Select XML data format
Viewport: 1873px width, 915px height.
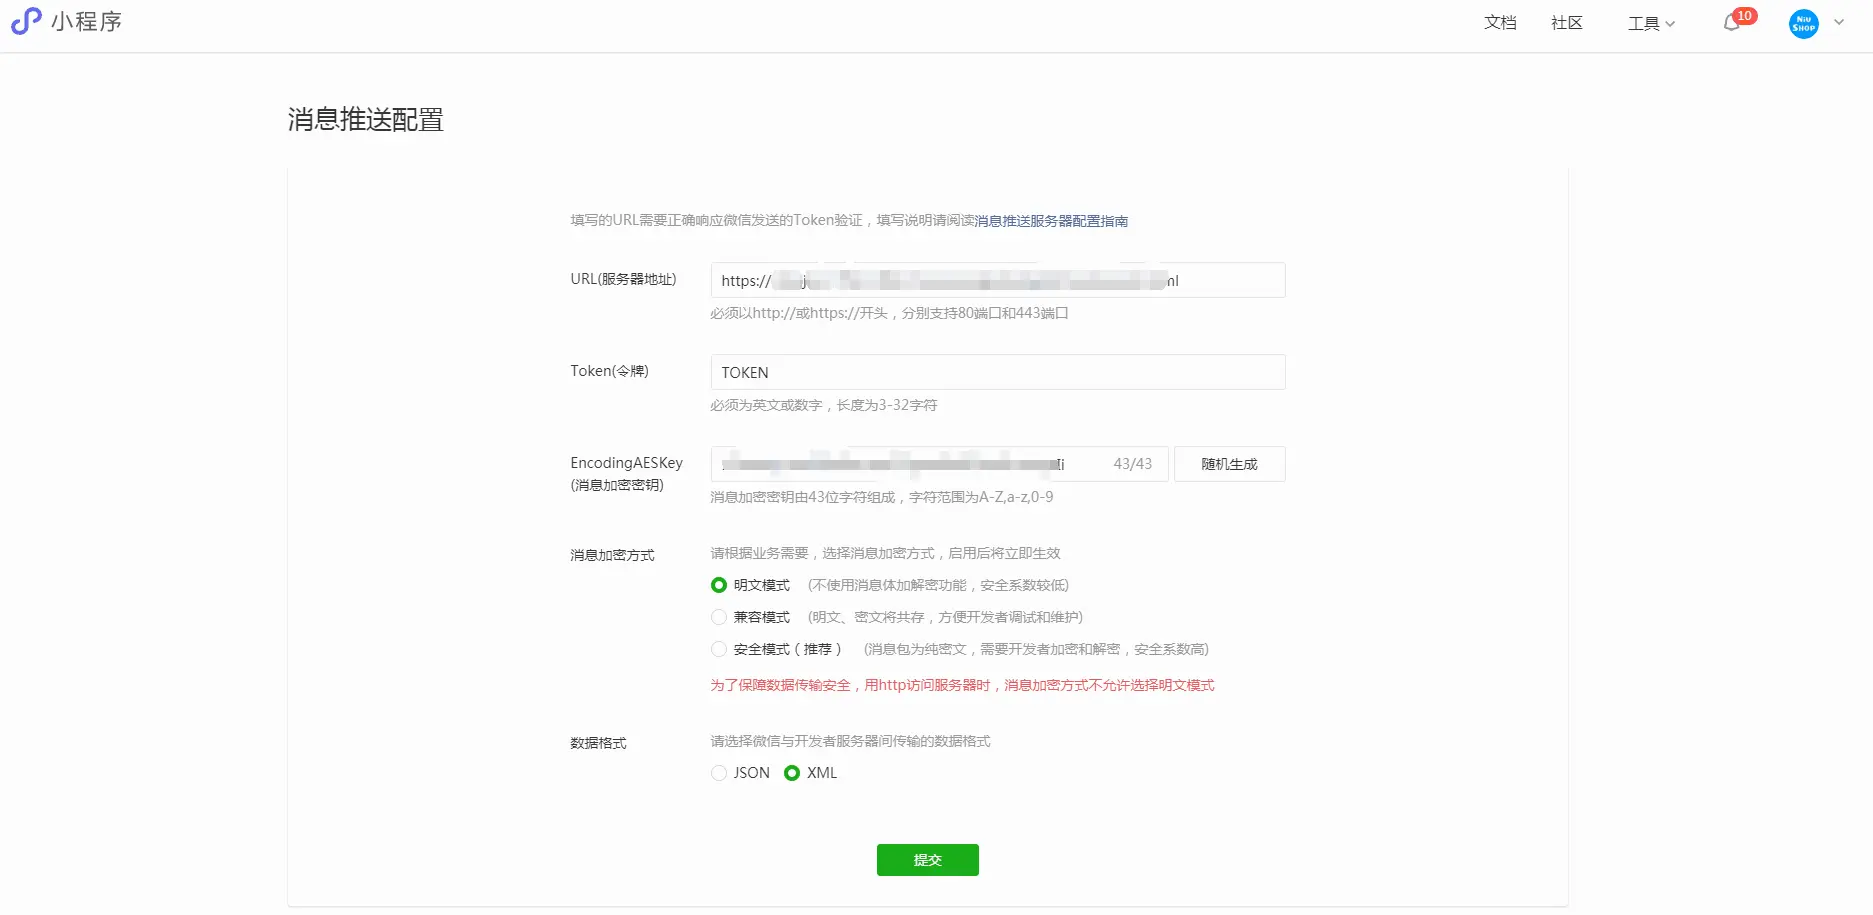[x=792, y=773]
